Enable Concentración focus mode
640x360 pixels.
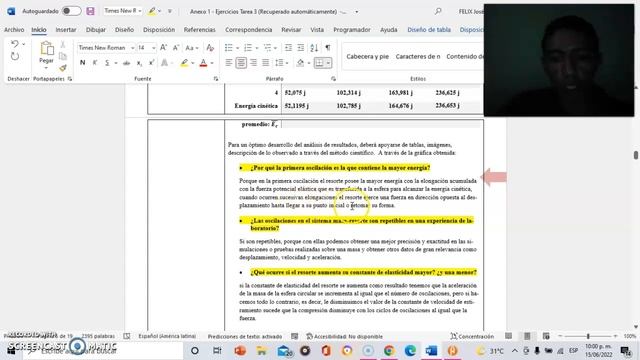click(472, 336)
